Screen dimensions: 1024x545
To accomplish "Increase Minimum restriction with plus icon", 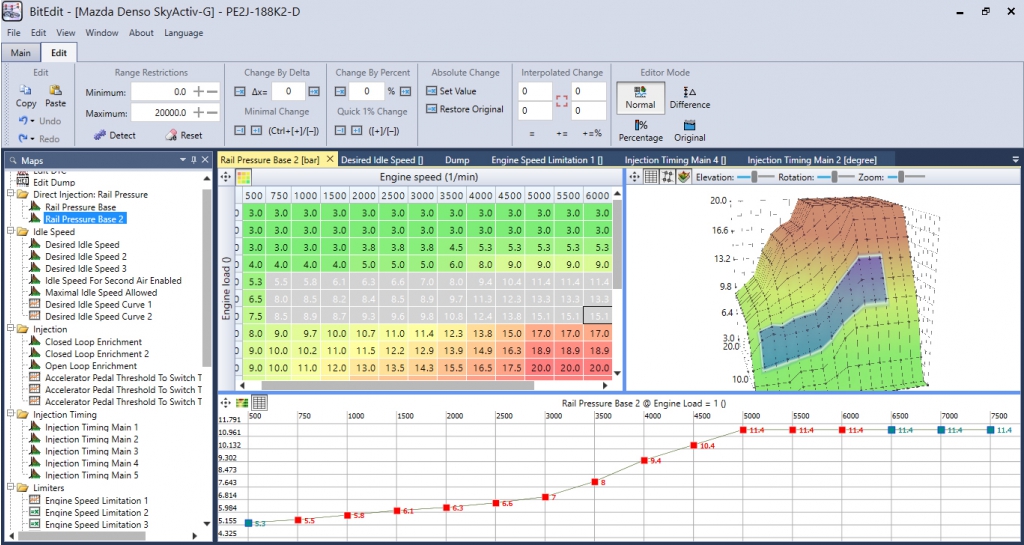I will pos(199,92).
